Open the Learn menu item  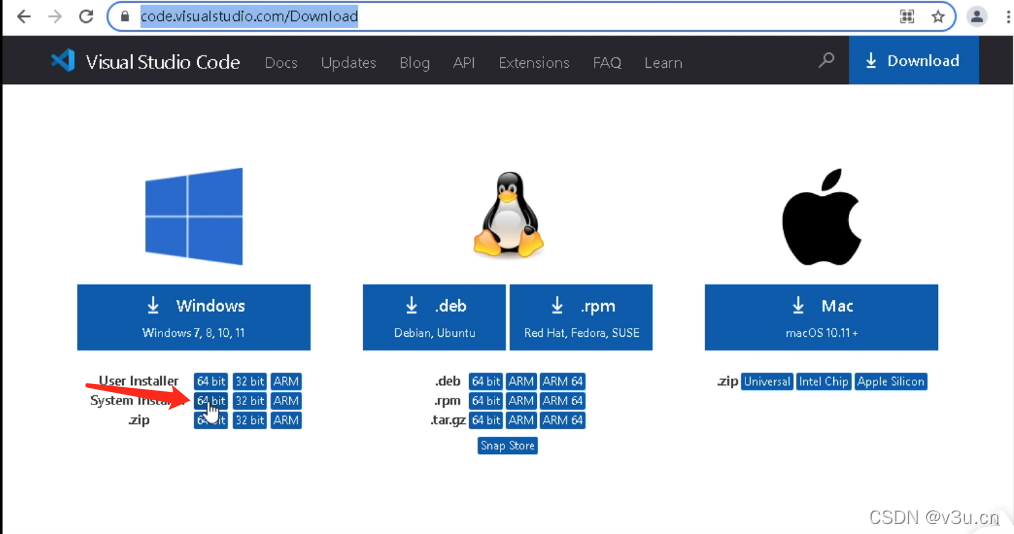[663, 63]
